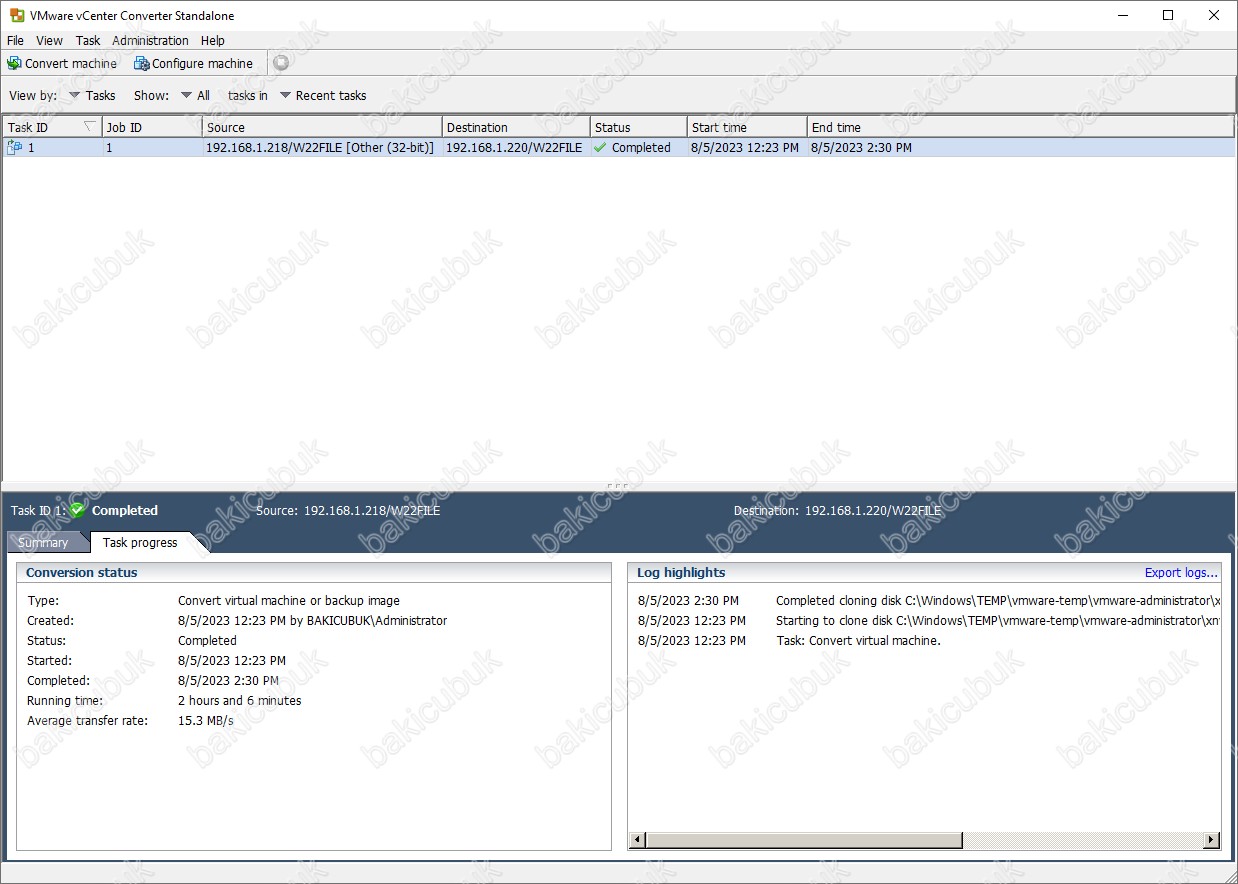This screenshot has height=884, width=1238.
Task: Click the VMware Converter app icon in title bar
Action: click(17, 15)
